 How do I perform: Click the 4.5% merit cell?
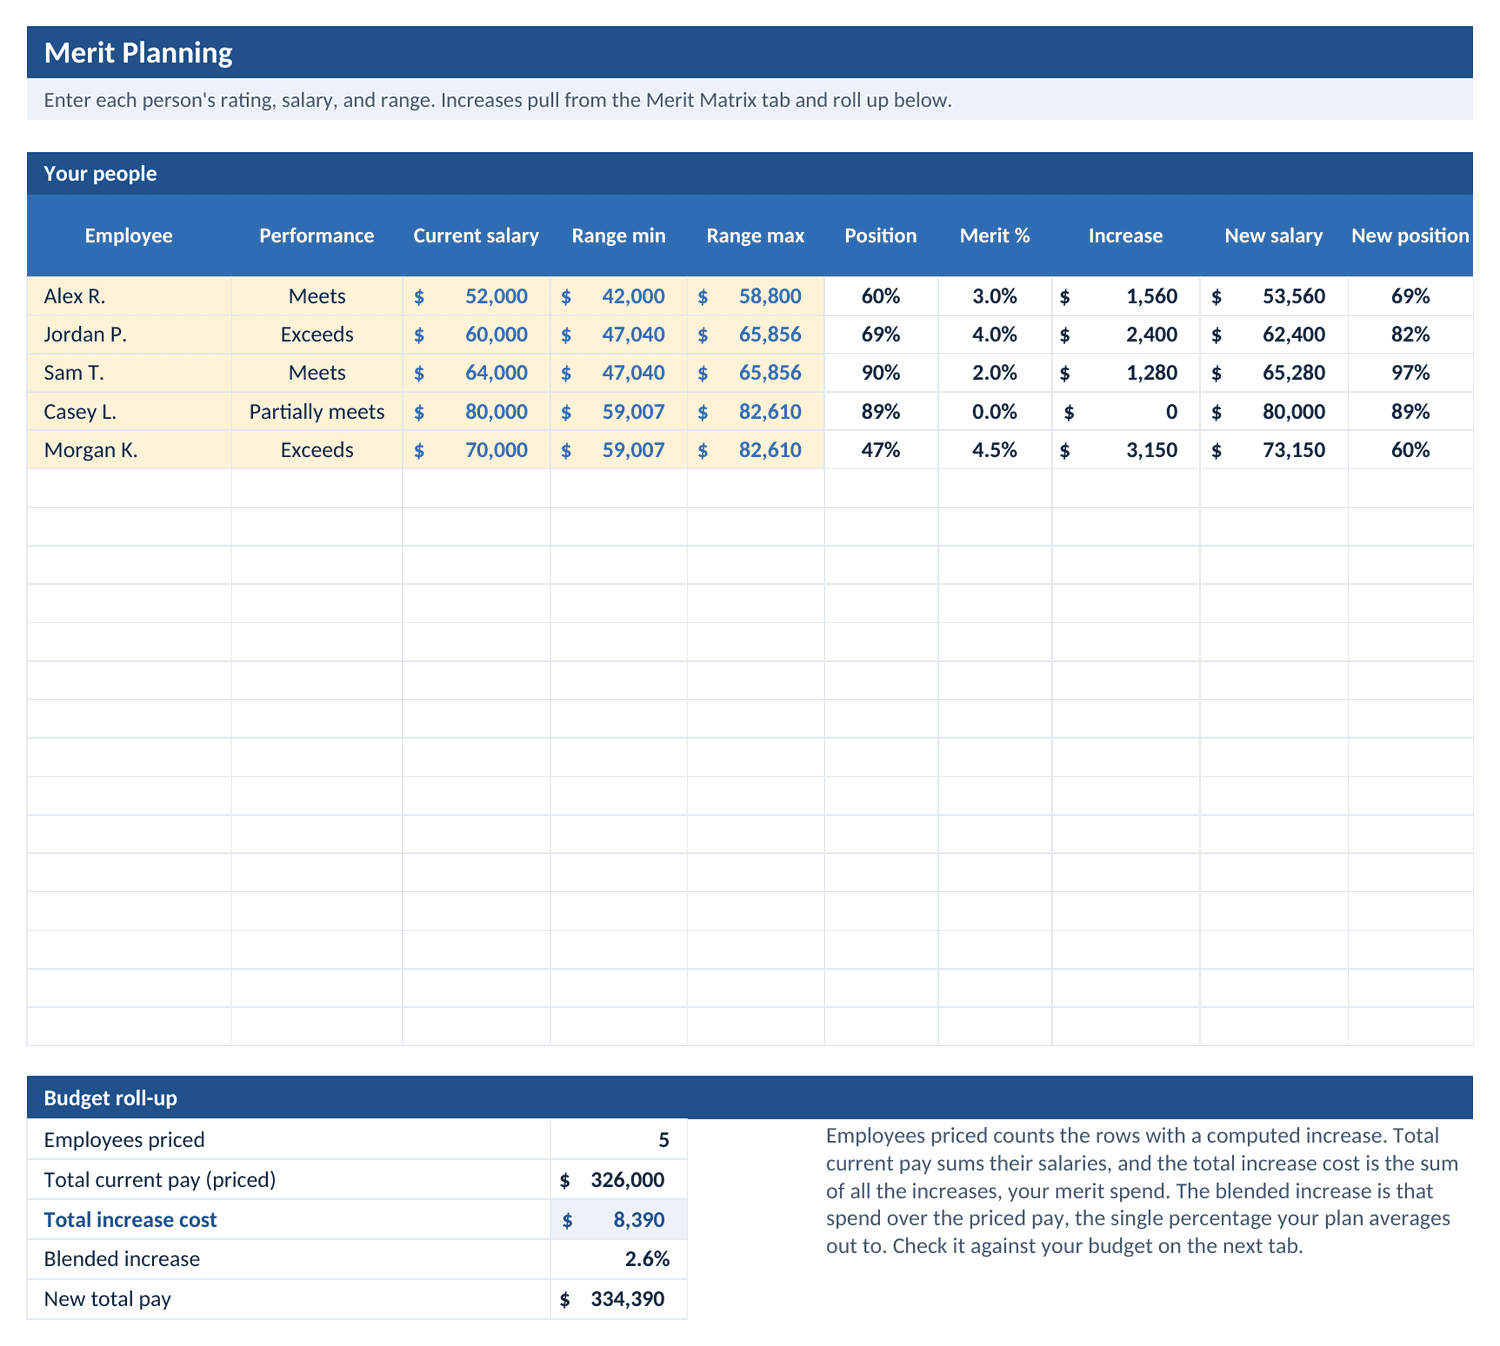point(995,450)
